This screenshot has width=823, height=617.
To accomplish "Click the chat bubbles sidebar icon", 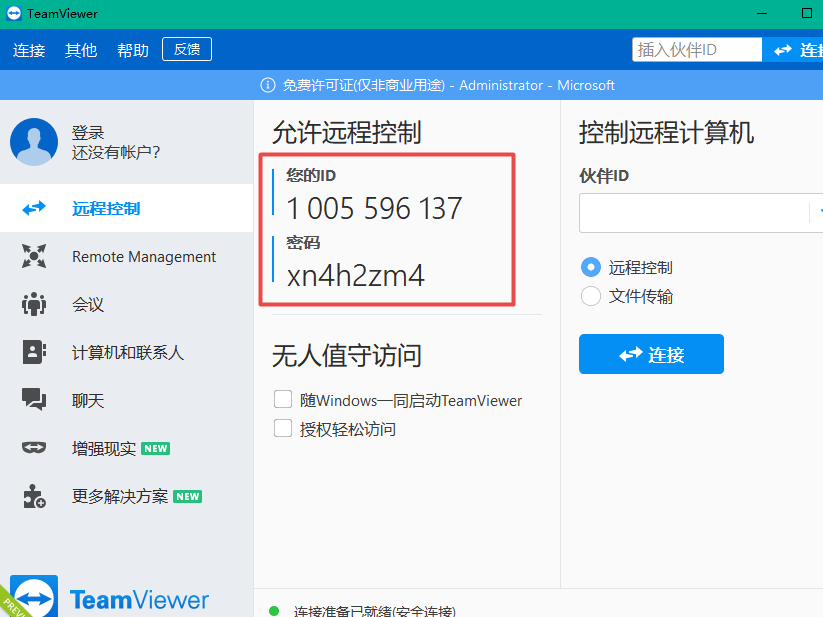I will 34,400.
